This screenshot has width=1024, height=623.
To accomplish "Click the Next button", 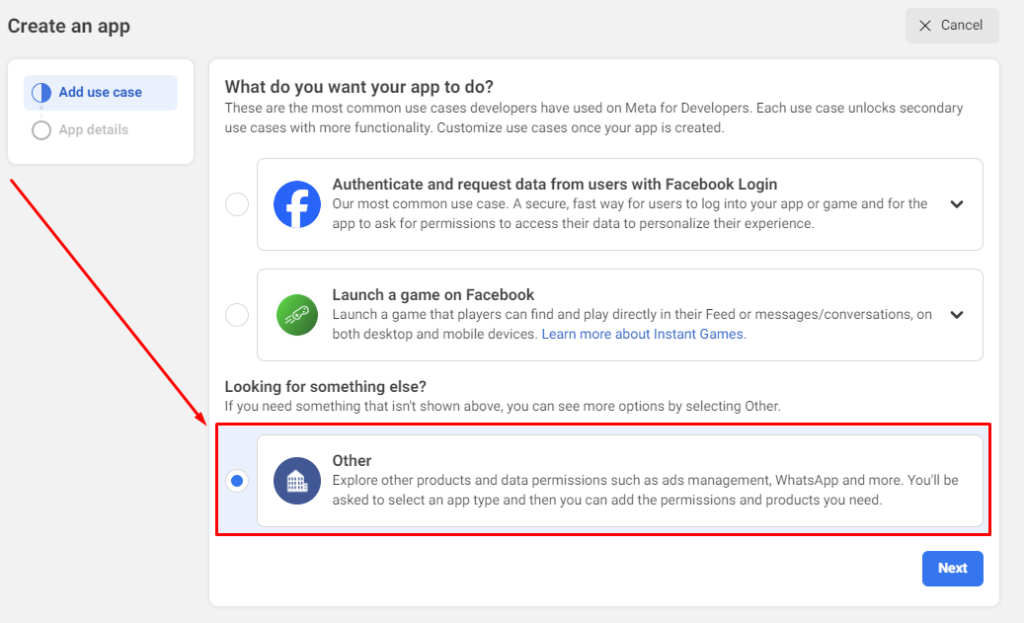I will (x=952, y=568).
